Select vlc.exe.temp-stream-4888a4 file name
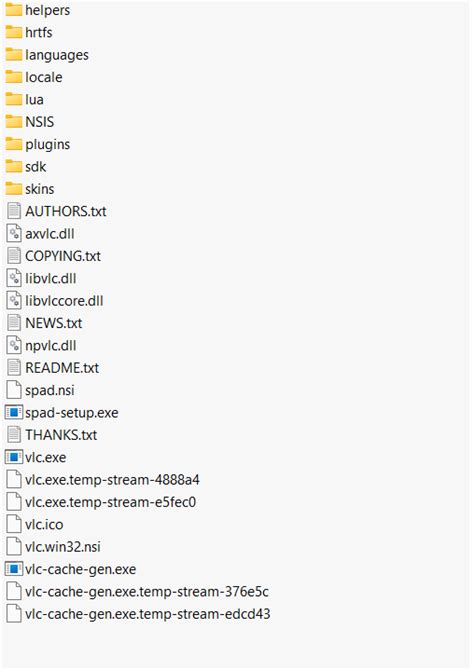The height and width of the screenshot is (670, 474). tap(112, 480)
